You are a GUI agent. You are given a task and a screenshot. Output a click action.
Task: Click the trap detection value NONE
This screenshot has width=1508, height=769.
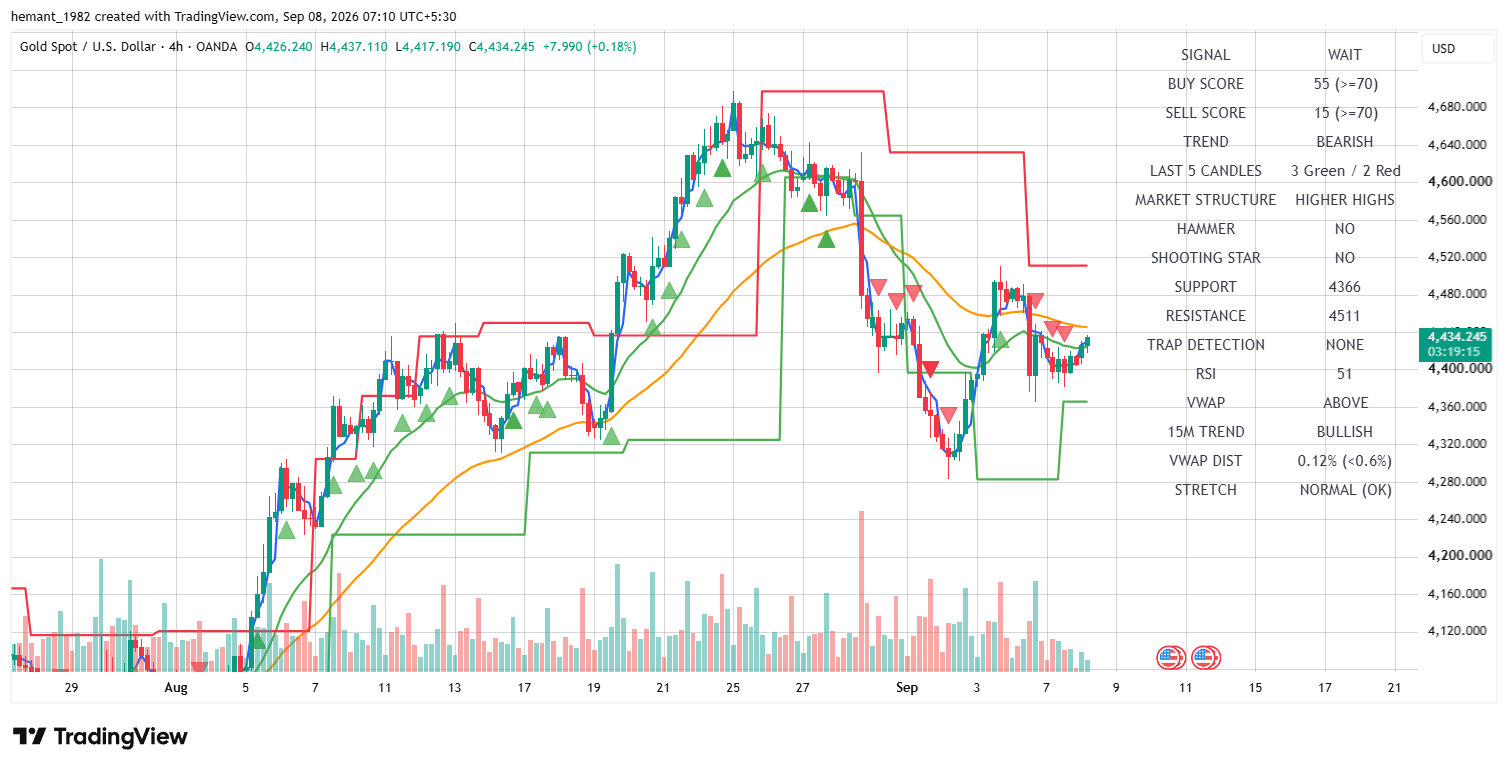pos(1344,345)
